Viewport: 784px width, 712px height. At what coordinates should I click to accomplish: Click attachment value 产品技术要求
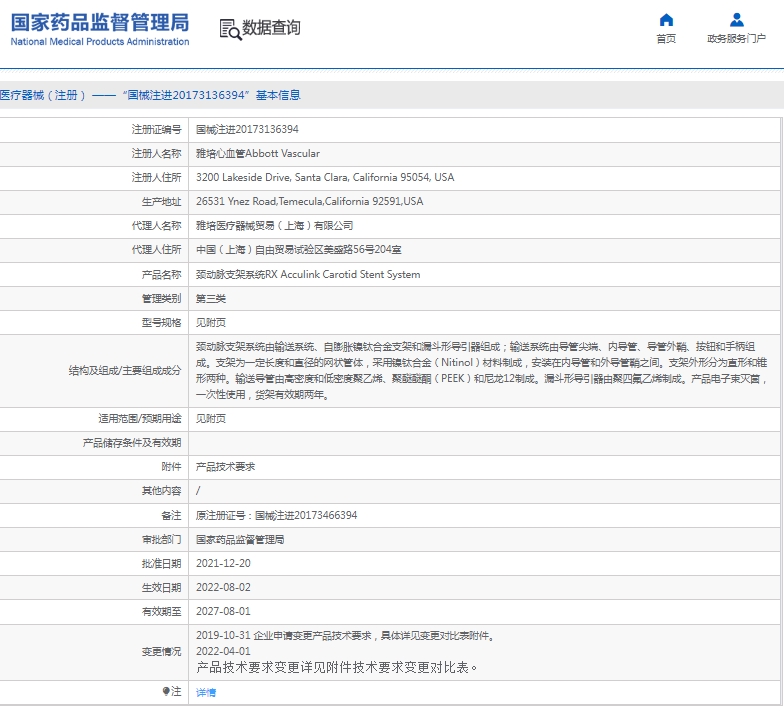pos(226,467)
